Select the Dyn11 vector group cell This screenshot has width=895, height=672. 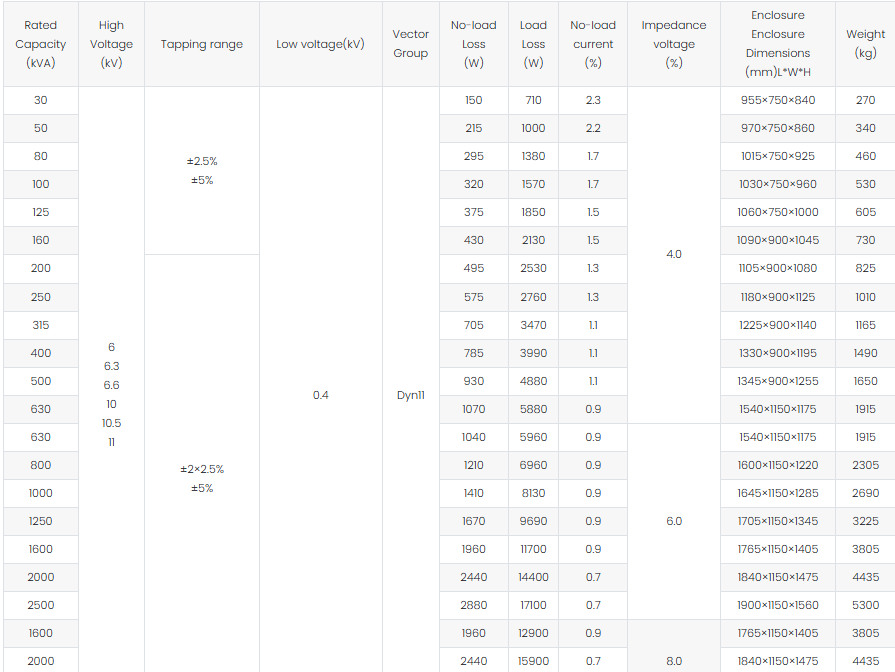[x=410, y=395]
